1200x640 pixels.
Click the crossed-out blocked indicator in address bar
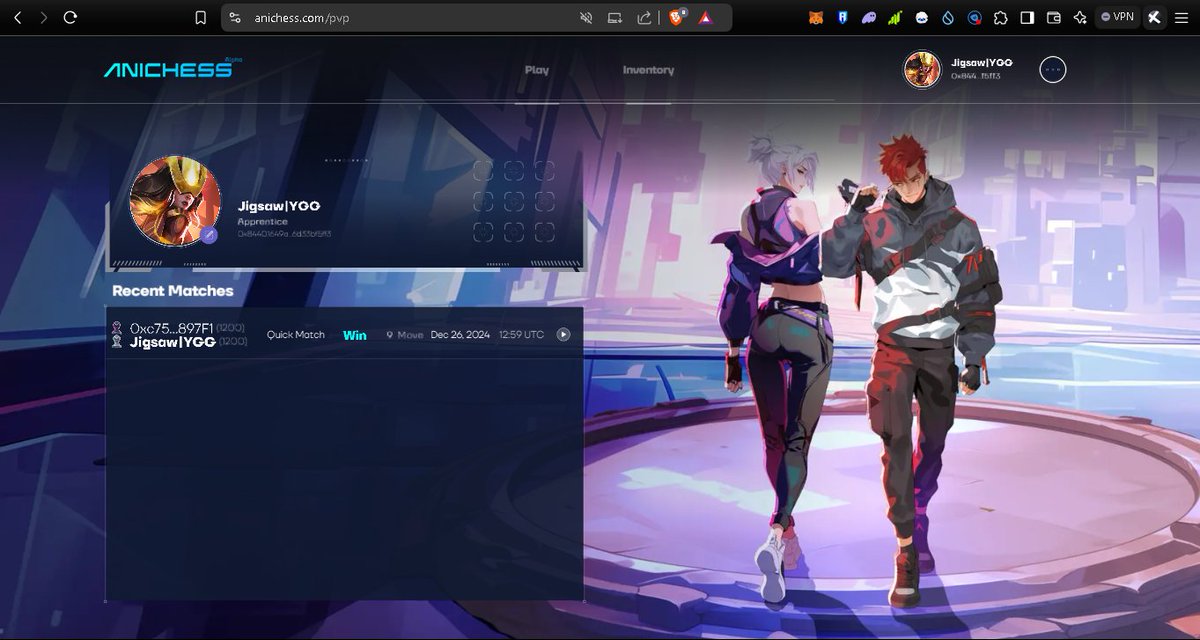click(586, 18)
